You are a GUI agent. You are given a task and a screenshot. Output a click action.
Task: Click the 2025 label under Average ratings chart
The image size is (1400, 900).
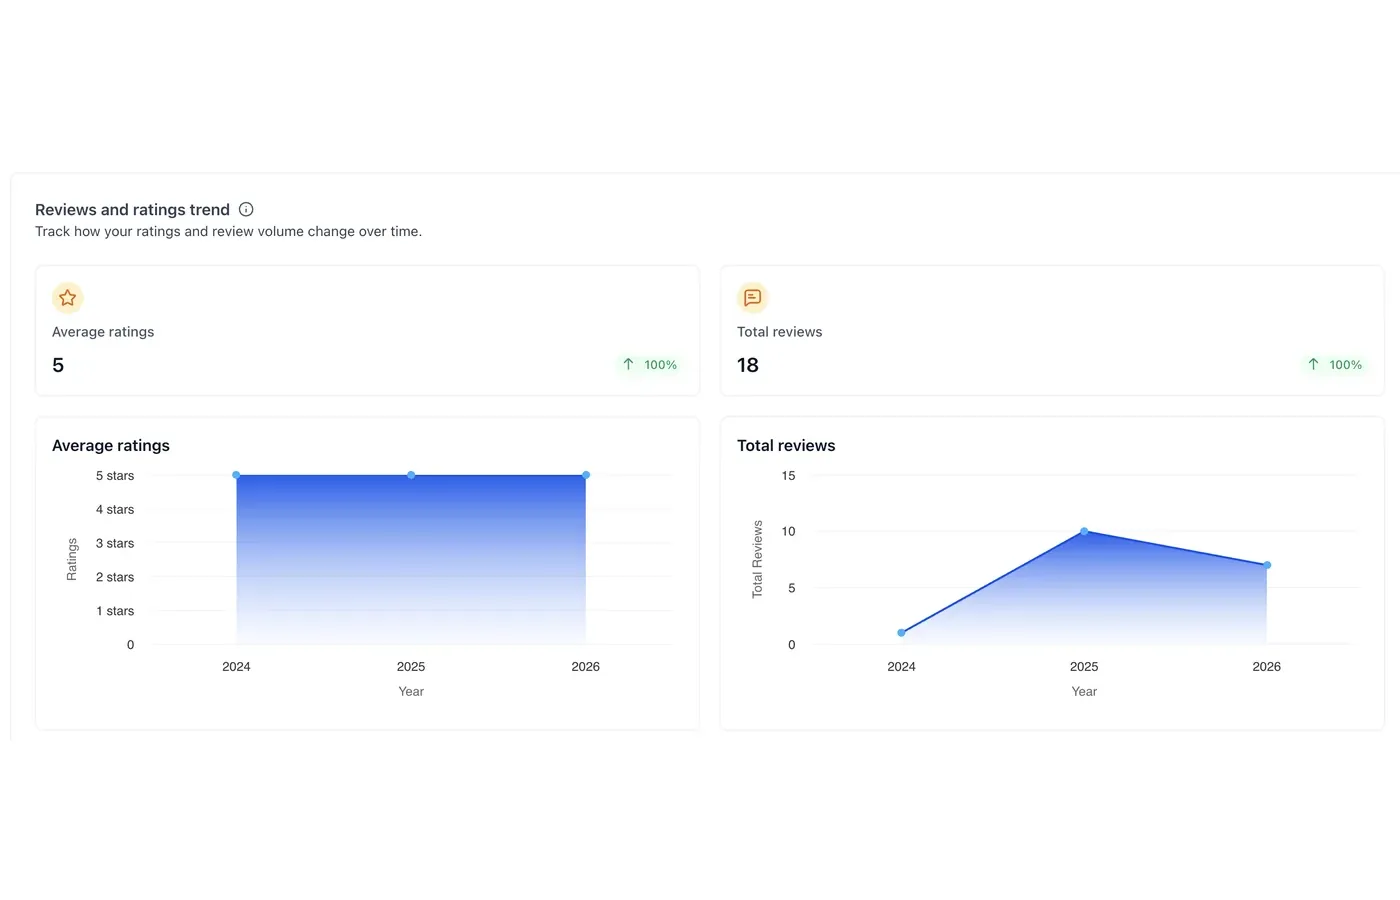[411, 667]
